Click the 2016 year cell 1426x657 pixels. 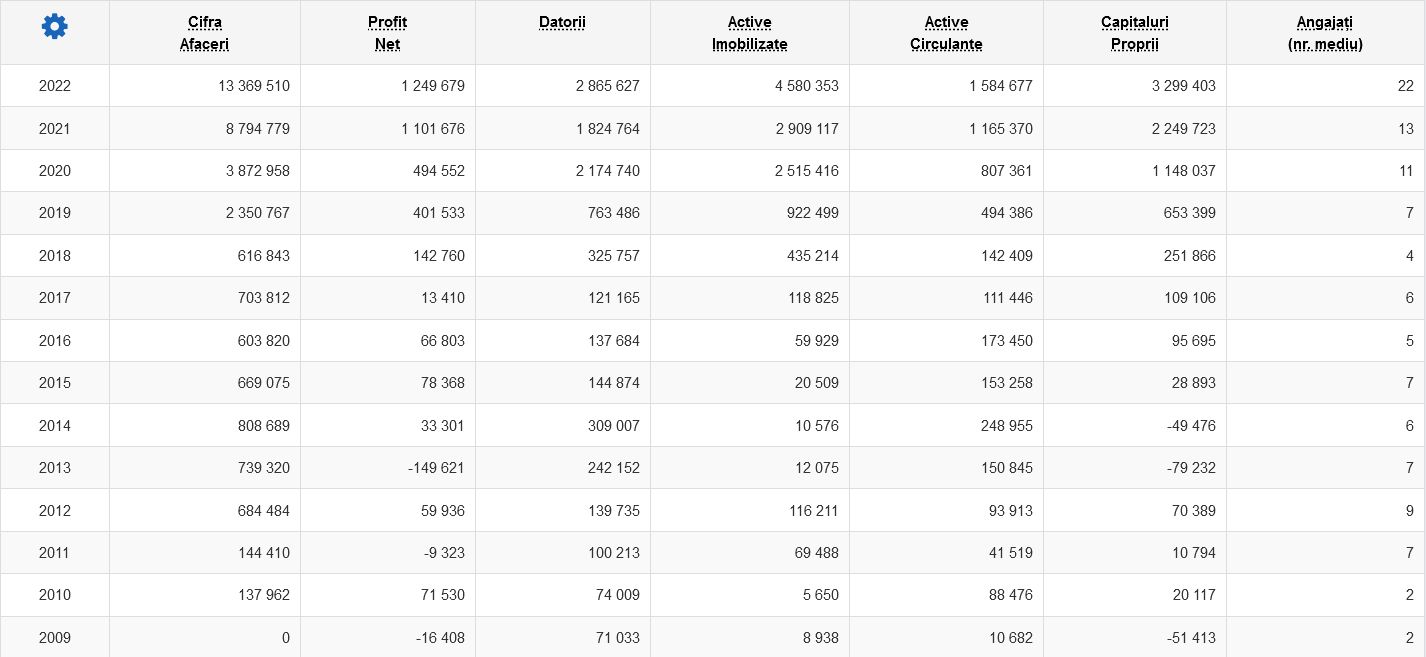click(55, 341)
